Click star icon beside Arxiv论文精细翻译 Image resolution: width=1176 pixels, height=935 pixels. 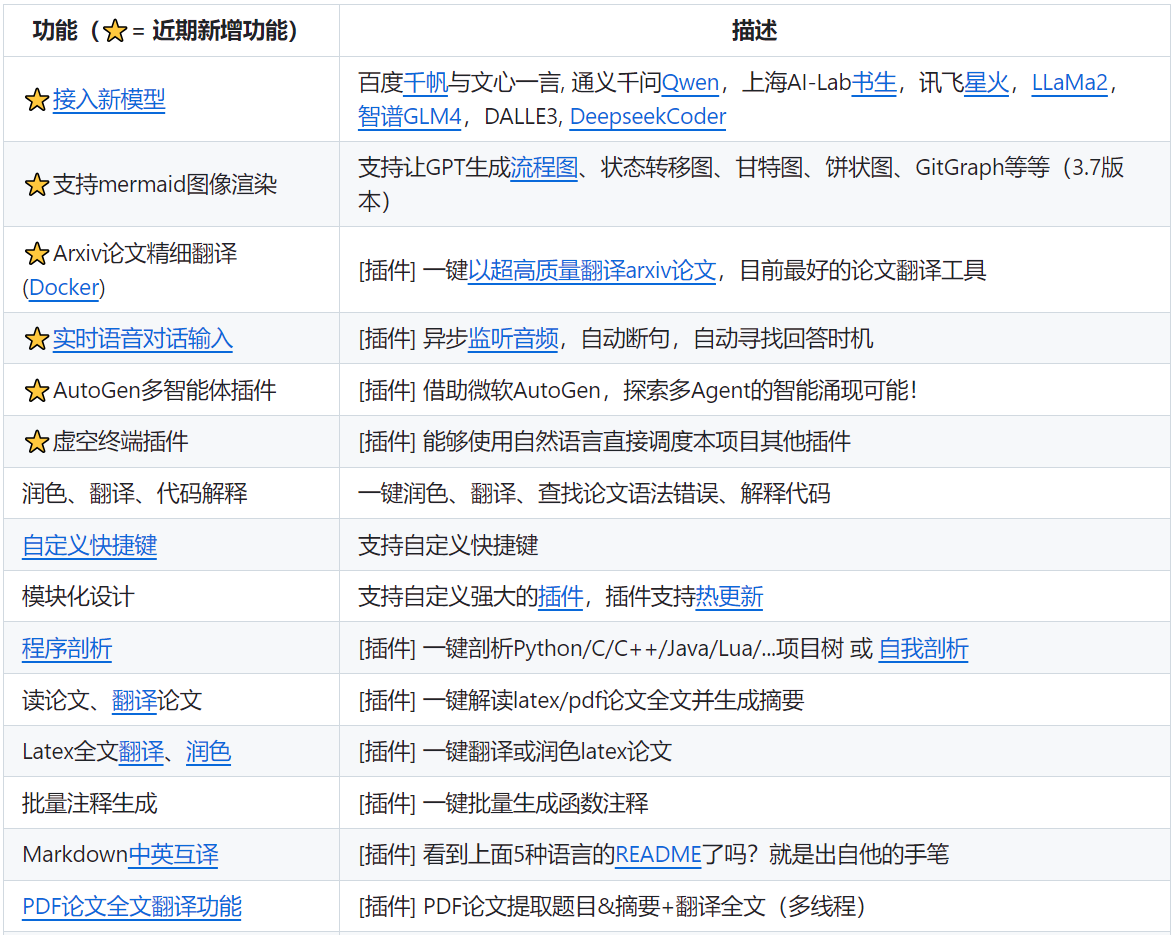pyautogui.click(x=37, y=253)
